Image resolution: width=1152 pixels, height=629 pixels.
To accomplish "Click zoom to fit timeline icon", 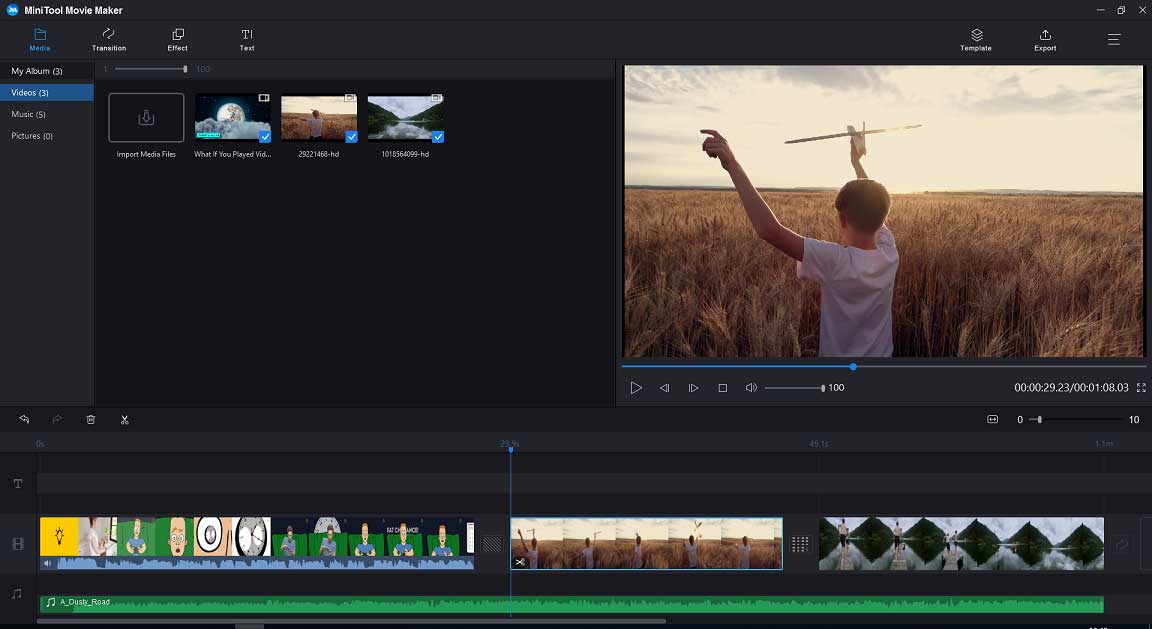I will pyautogui.click(x=993, y=420).
